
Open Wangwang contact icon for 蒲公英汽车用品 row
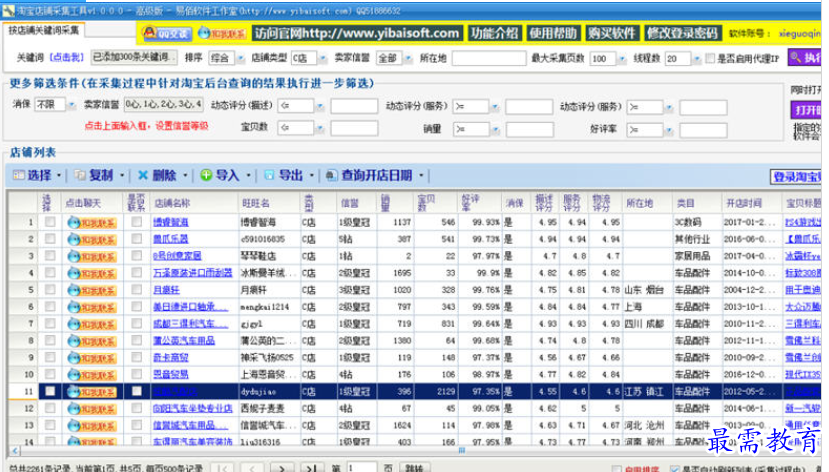(x=92, y=341)
